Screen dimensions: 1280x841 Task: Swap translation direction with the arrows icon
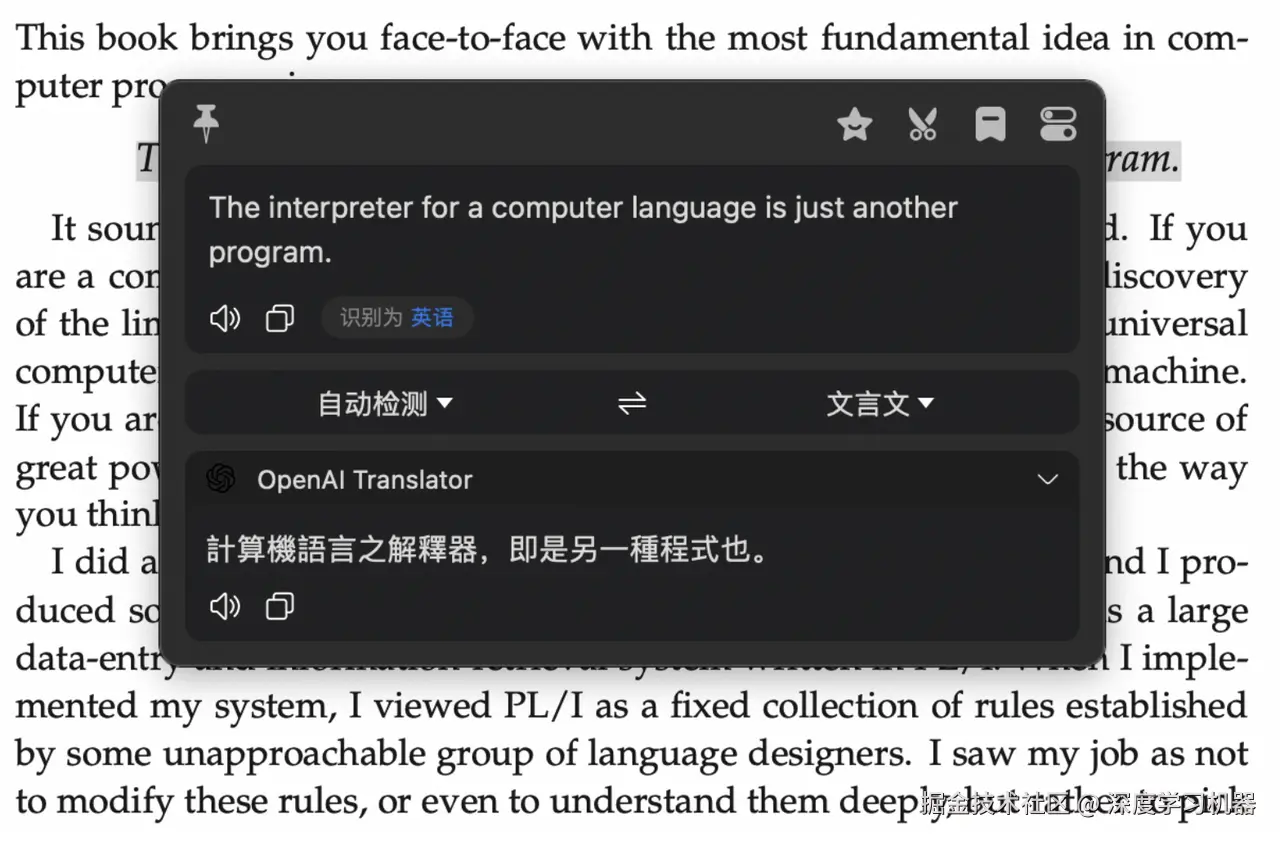[x=632, y=403]
